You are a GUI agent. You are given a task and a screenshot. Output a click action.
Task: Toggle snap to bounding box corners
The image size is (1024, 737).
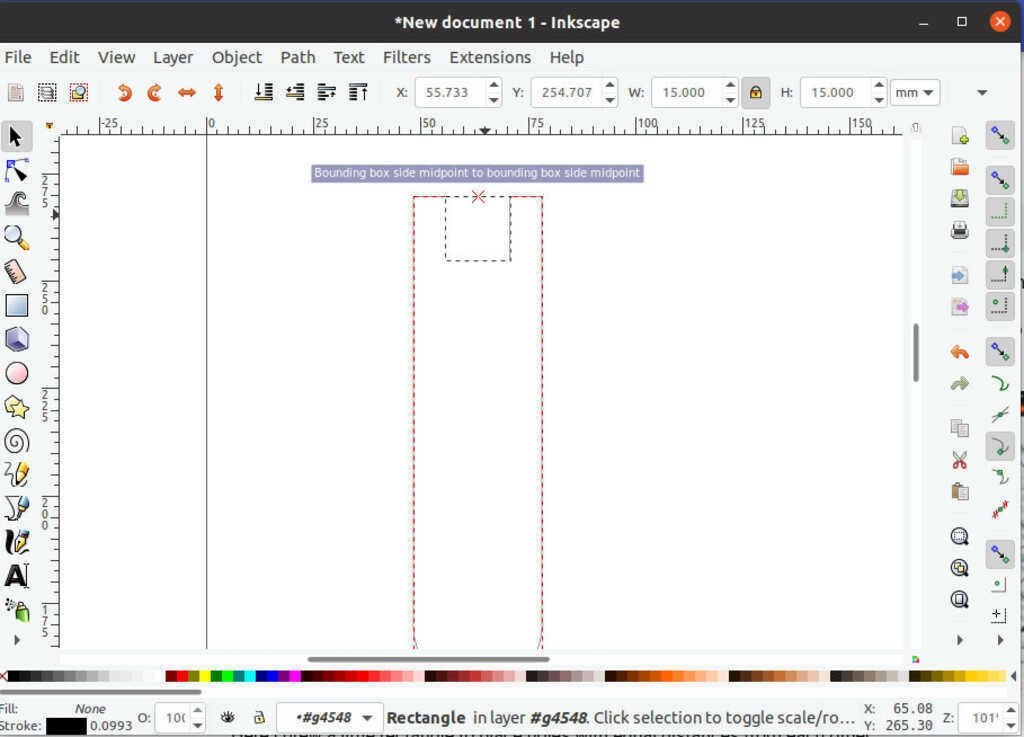(x=1000, y=243)
